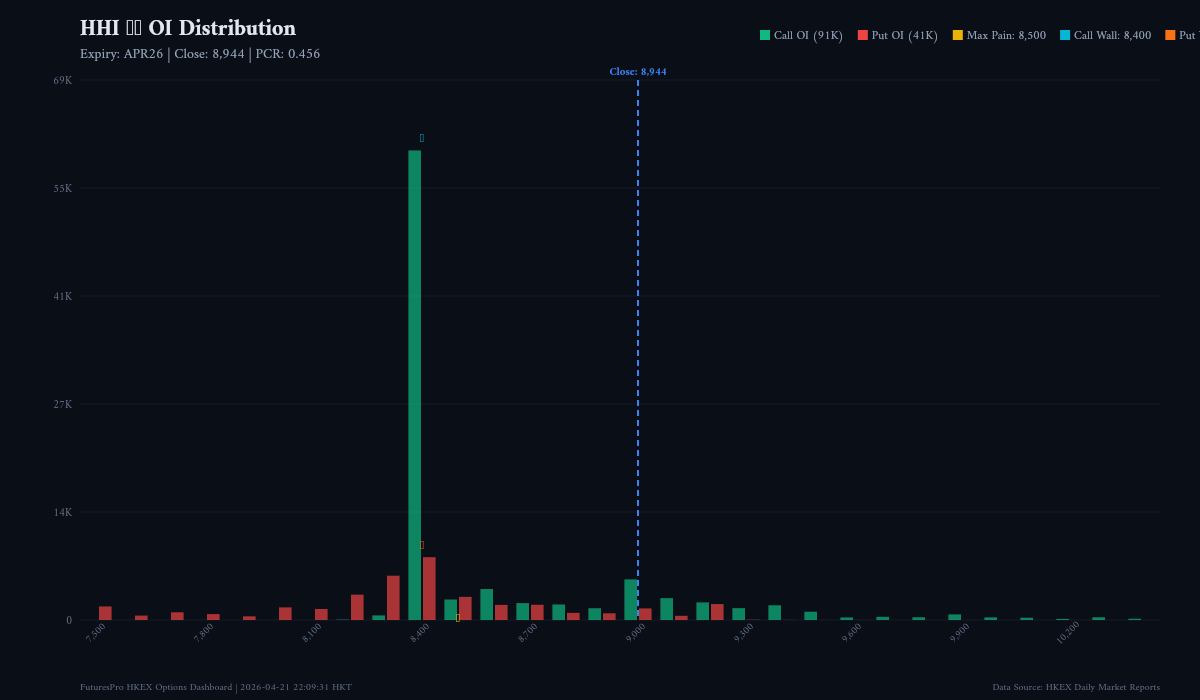Click the 'HHI OI Distribution' chart title
The image size is (1200, 700).
pyautogui.click(x=188, y=28)
